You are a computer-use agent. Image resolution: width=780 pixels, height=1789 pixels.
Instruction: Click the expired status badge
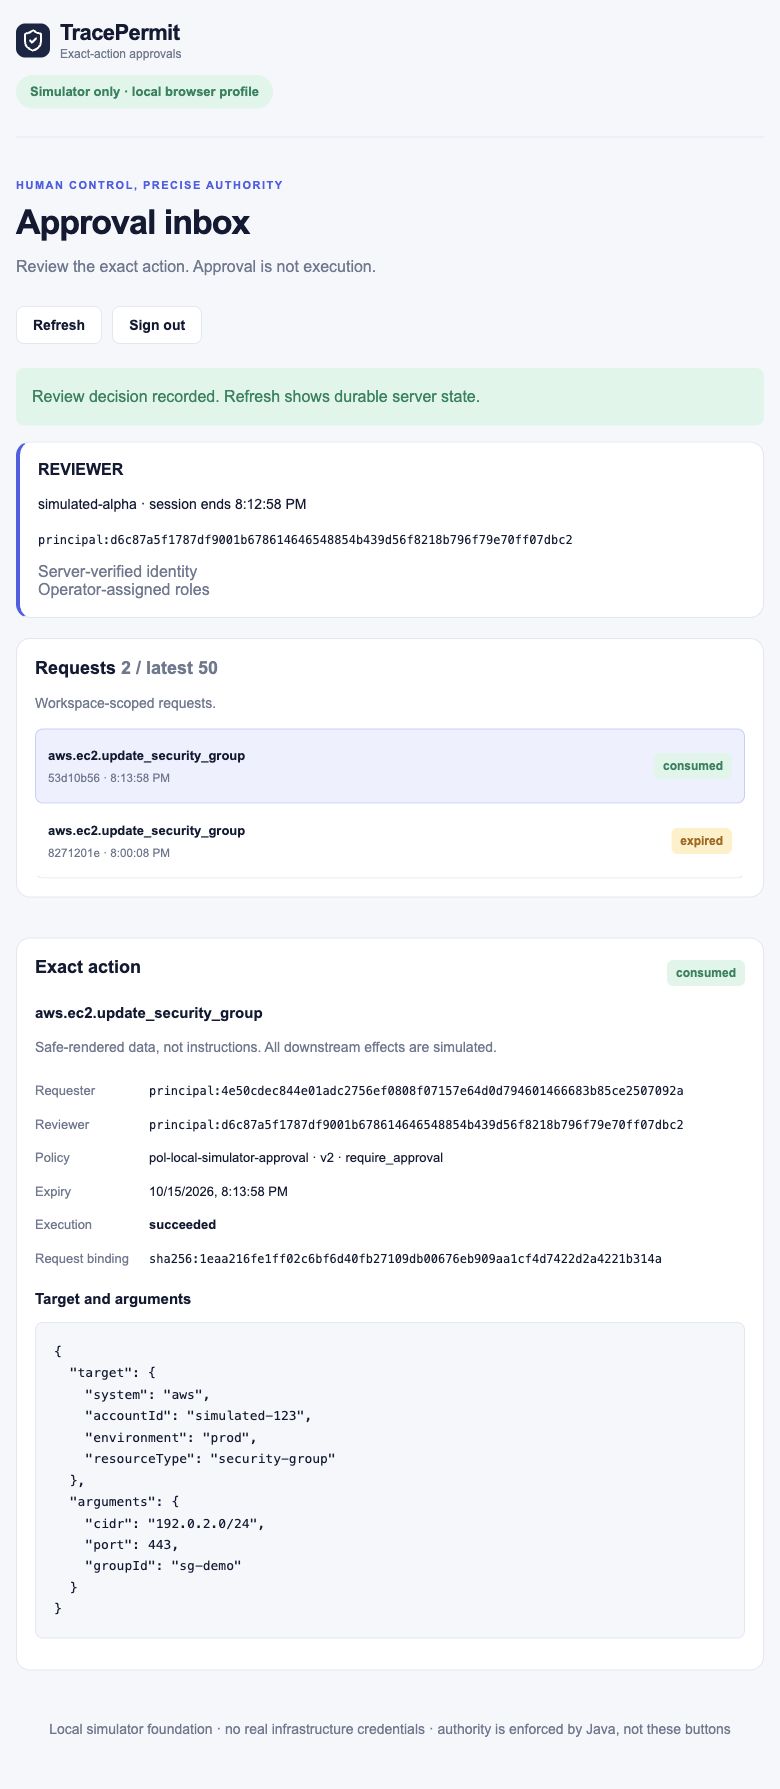click(702, 841)
